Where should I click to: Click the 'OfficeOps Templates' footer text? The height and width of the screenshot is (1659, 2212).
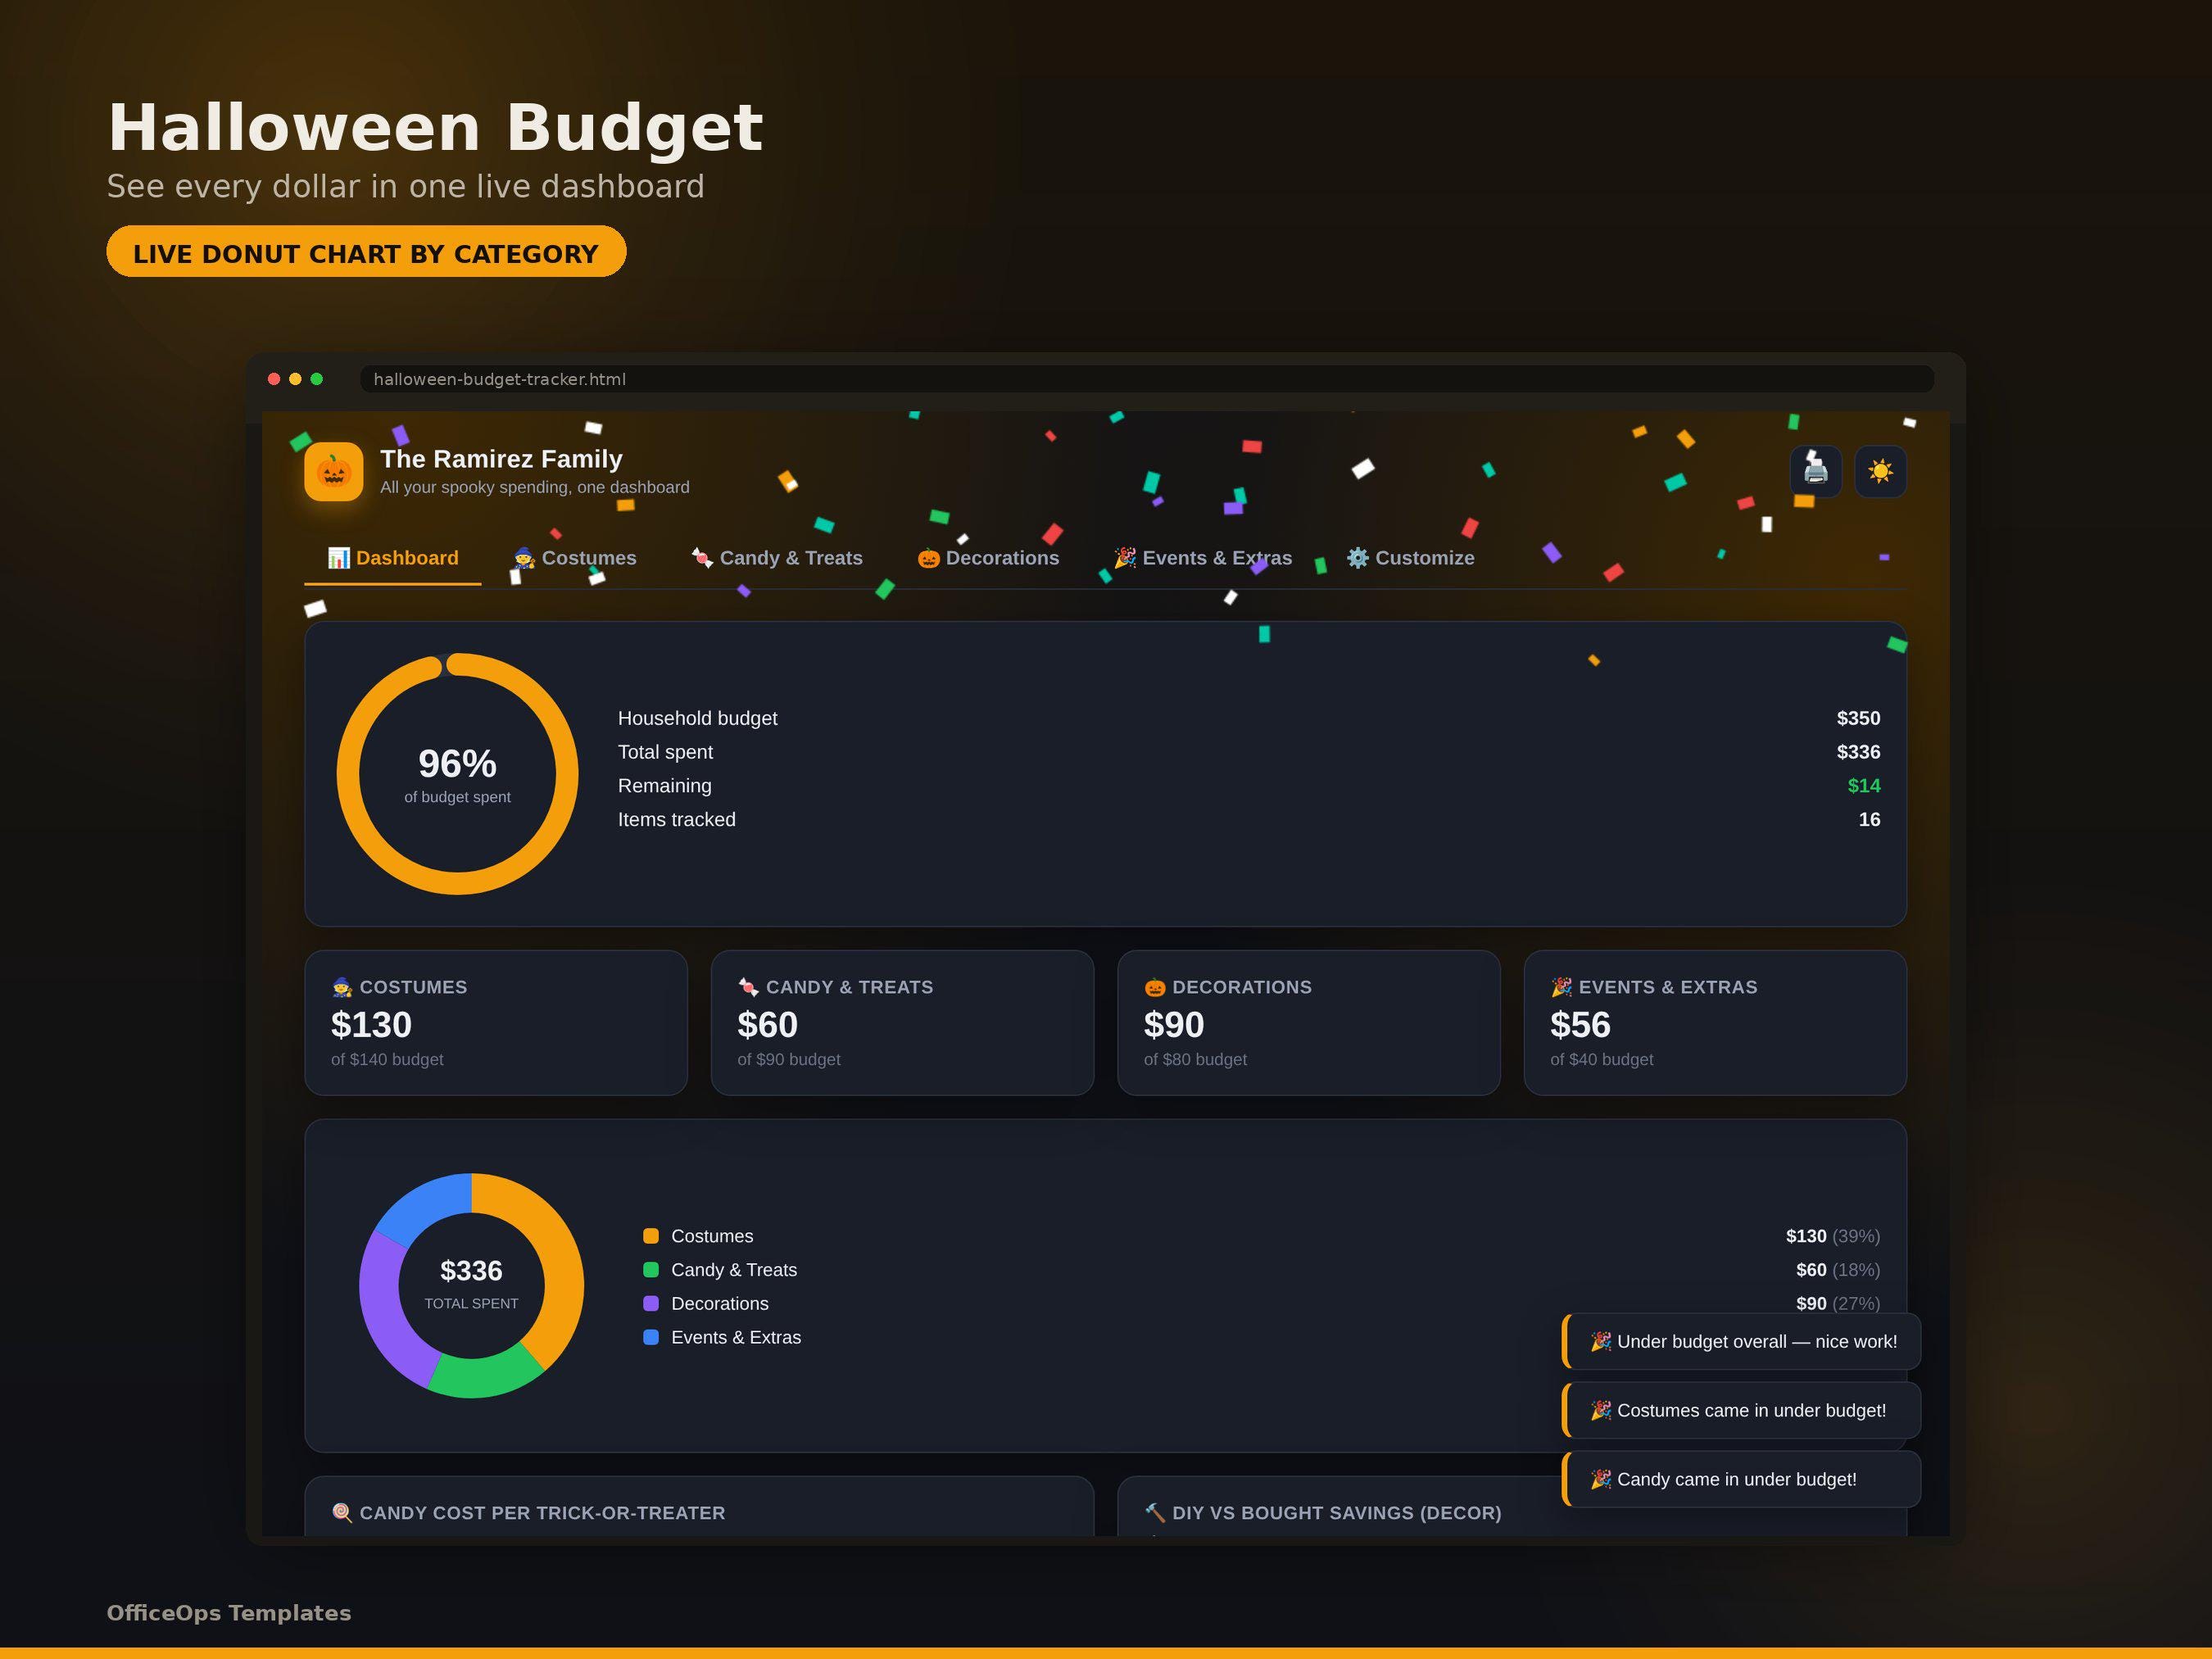[229, 1613]
